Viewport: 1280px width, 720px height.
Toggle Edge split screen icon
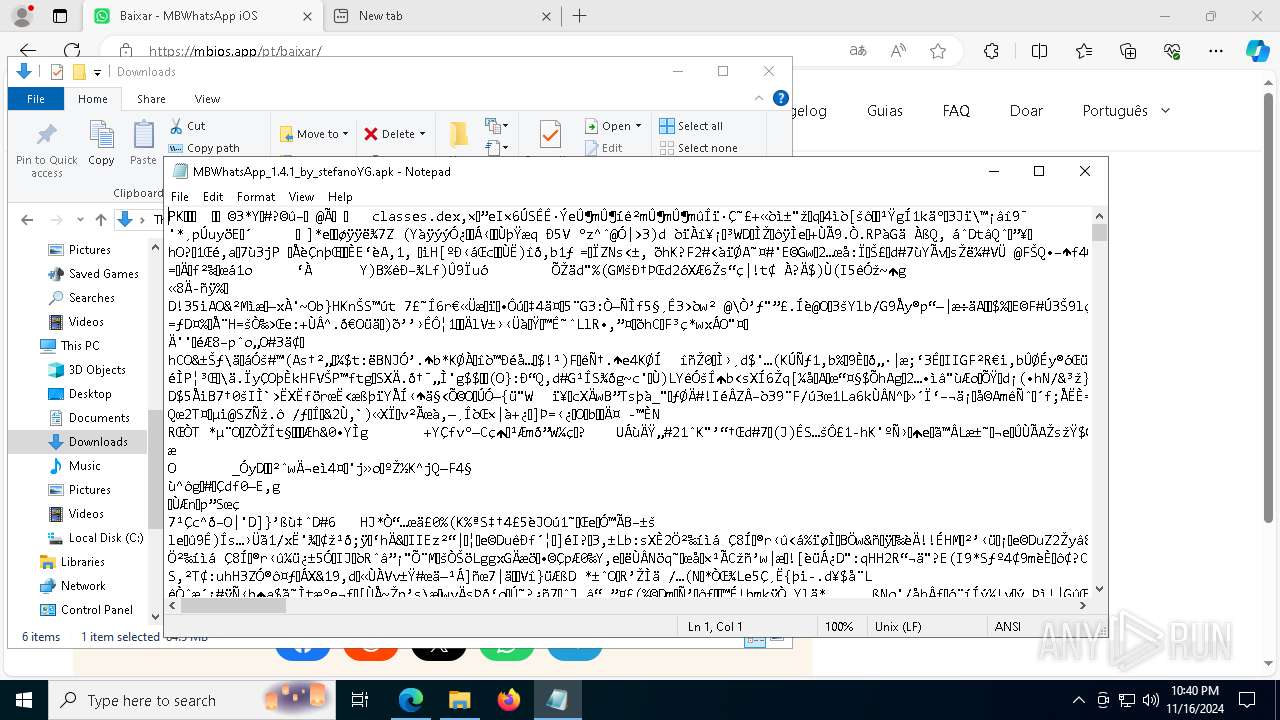[x=1039, y=51]
